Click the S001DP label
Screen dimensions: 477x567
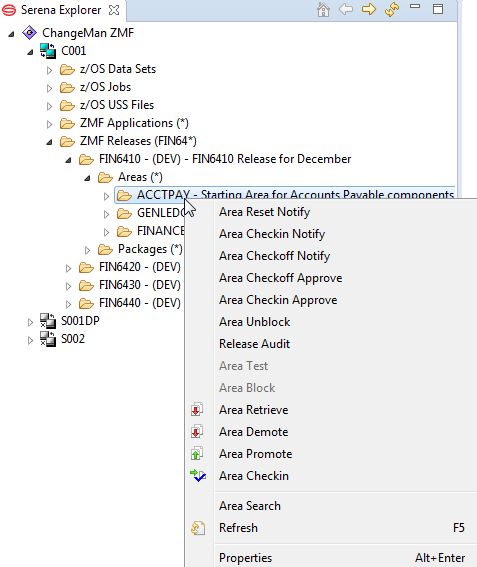pyautogui.click(x=80, y=321)
